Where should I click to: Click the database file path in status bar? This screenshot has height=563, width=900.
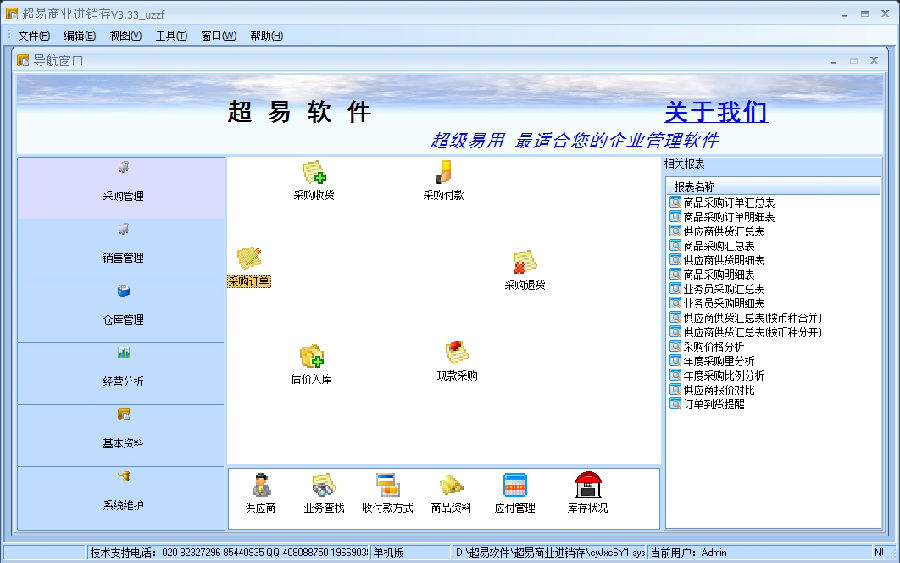point(549,552)
